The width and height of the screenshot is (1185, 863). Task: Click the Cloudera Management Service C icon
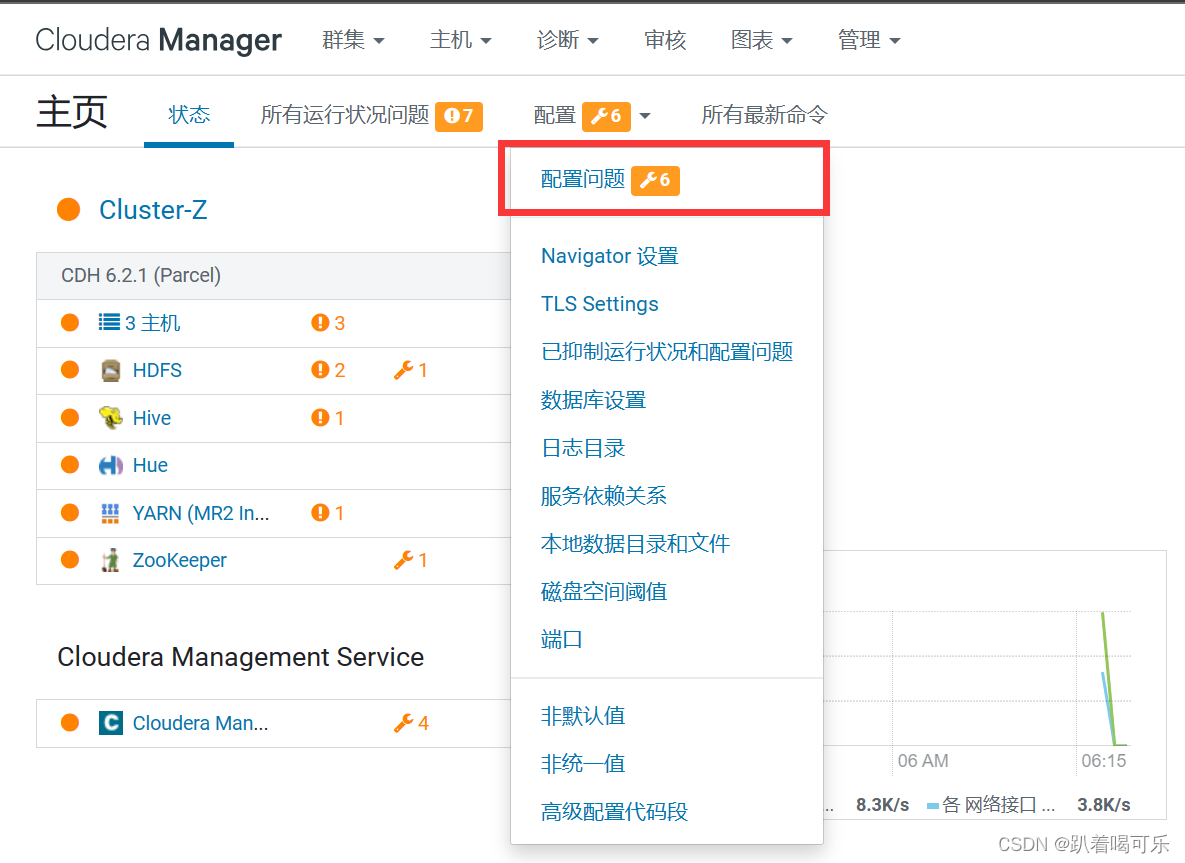tap(110, 723)
